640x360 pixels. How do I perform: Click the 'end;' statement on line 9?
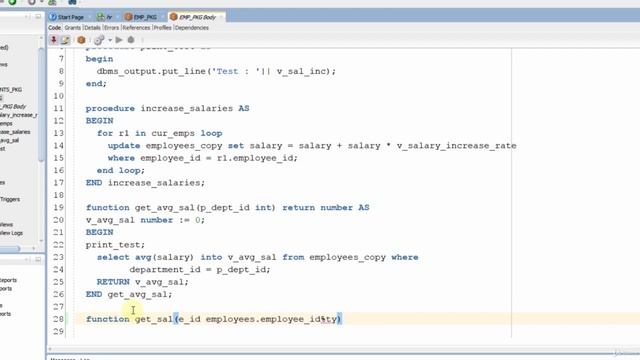96,84
